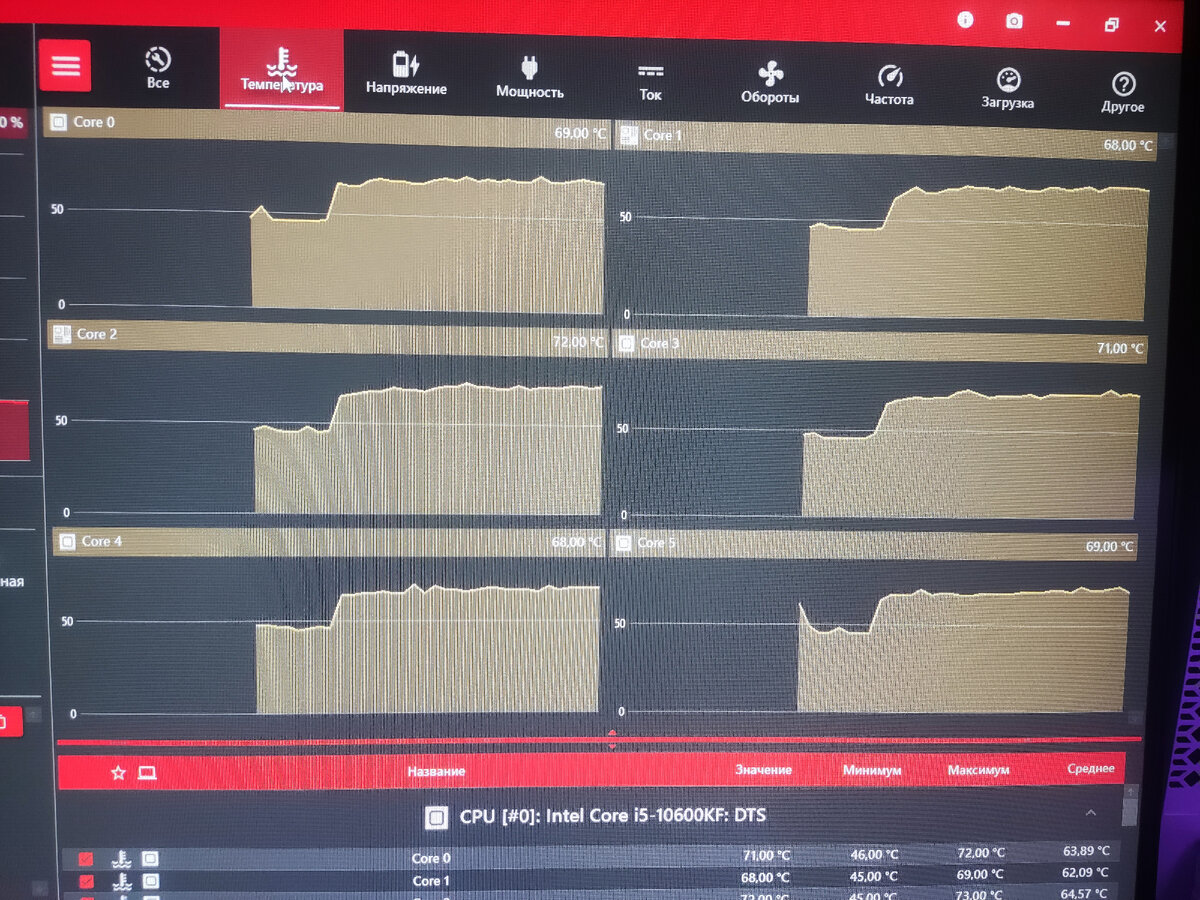
Task: Sort by the Максимум column header
Action: (979, 770)
